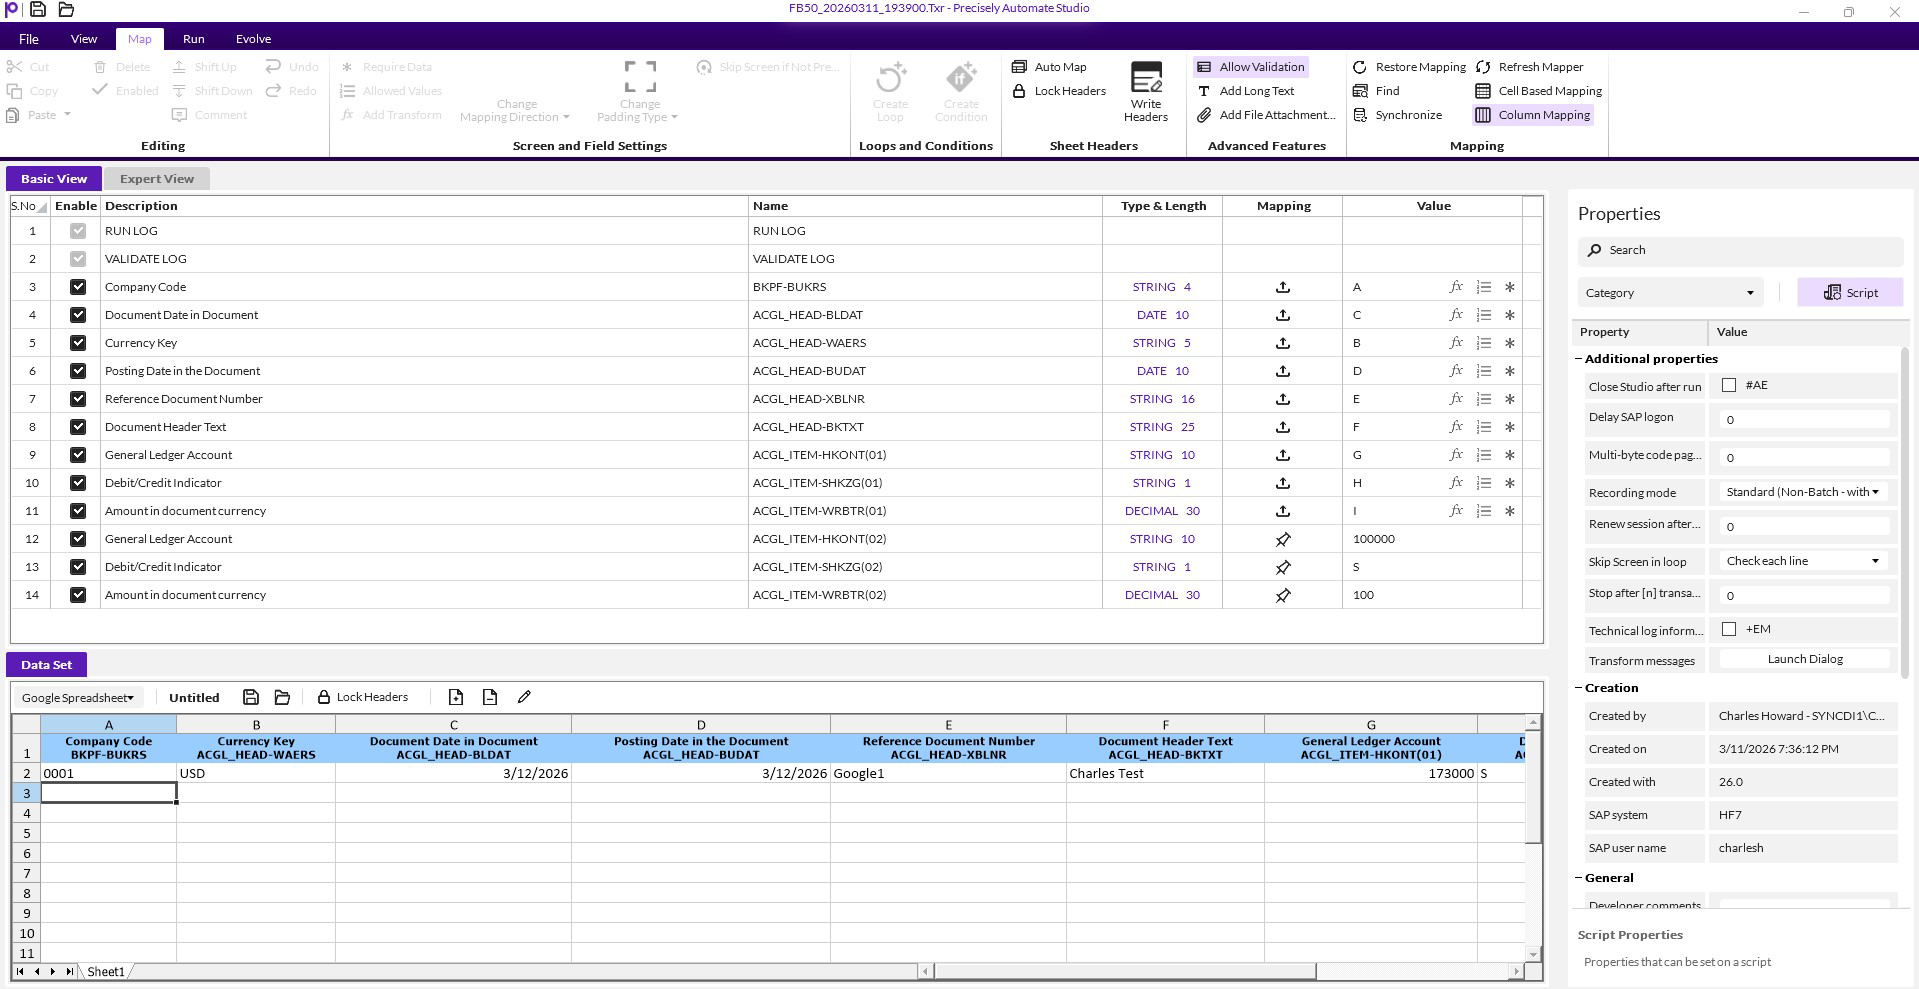The height and width of the screenshot is (989, 1919).
Task: Uncheck Enable for Company Code row
Action: click(78, 287)
